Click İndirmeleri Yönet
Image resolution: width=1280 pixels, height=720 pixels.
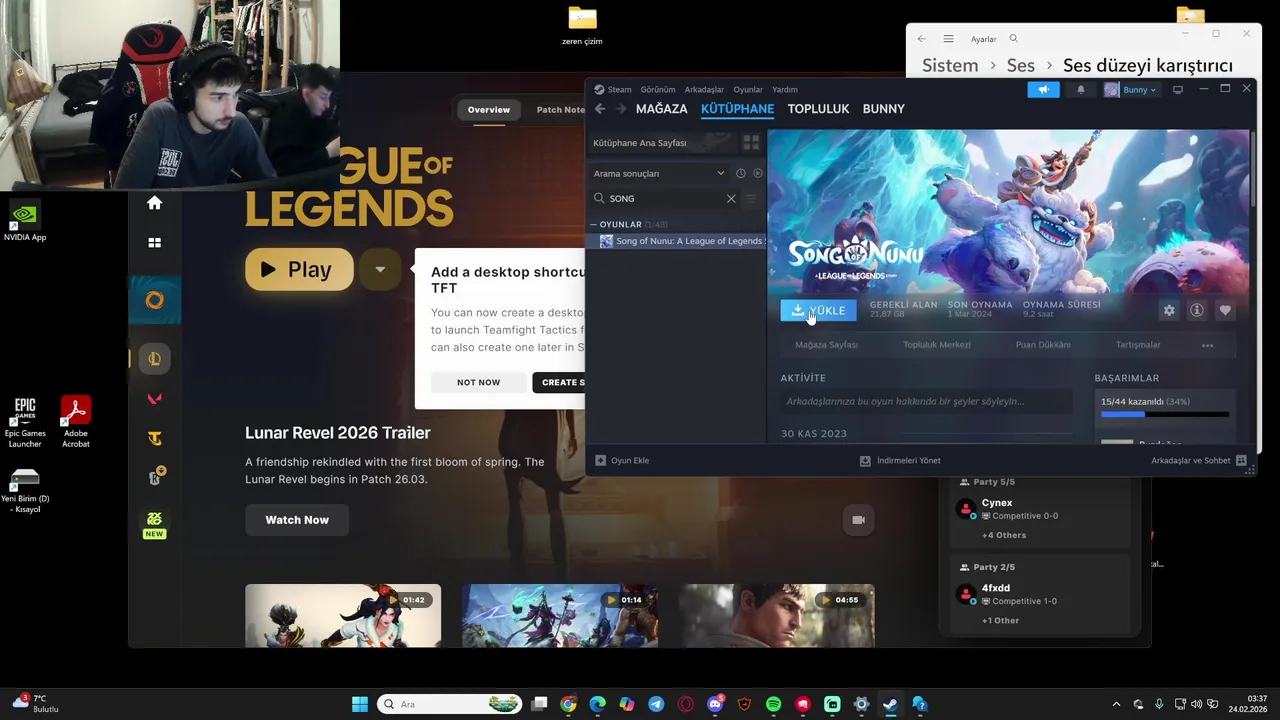(x=900, y=461)
